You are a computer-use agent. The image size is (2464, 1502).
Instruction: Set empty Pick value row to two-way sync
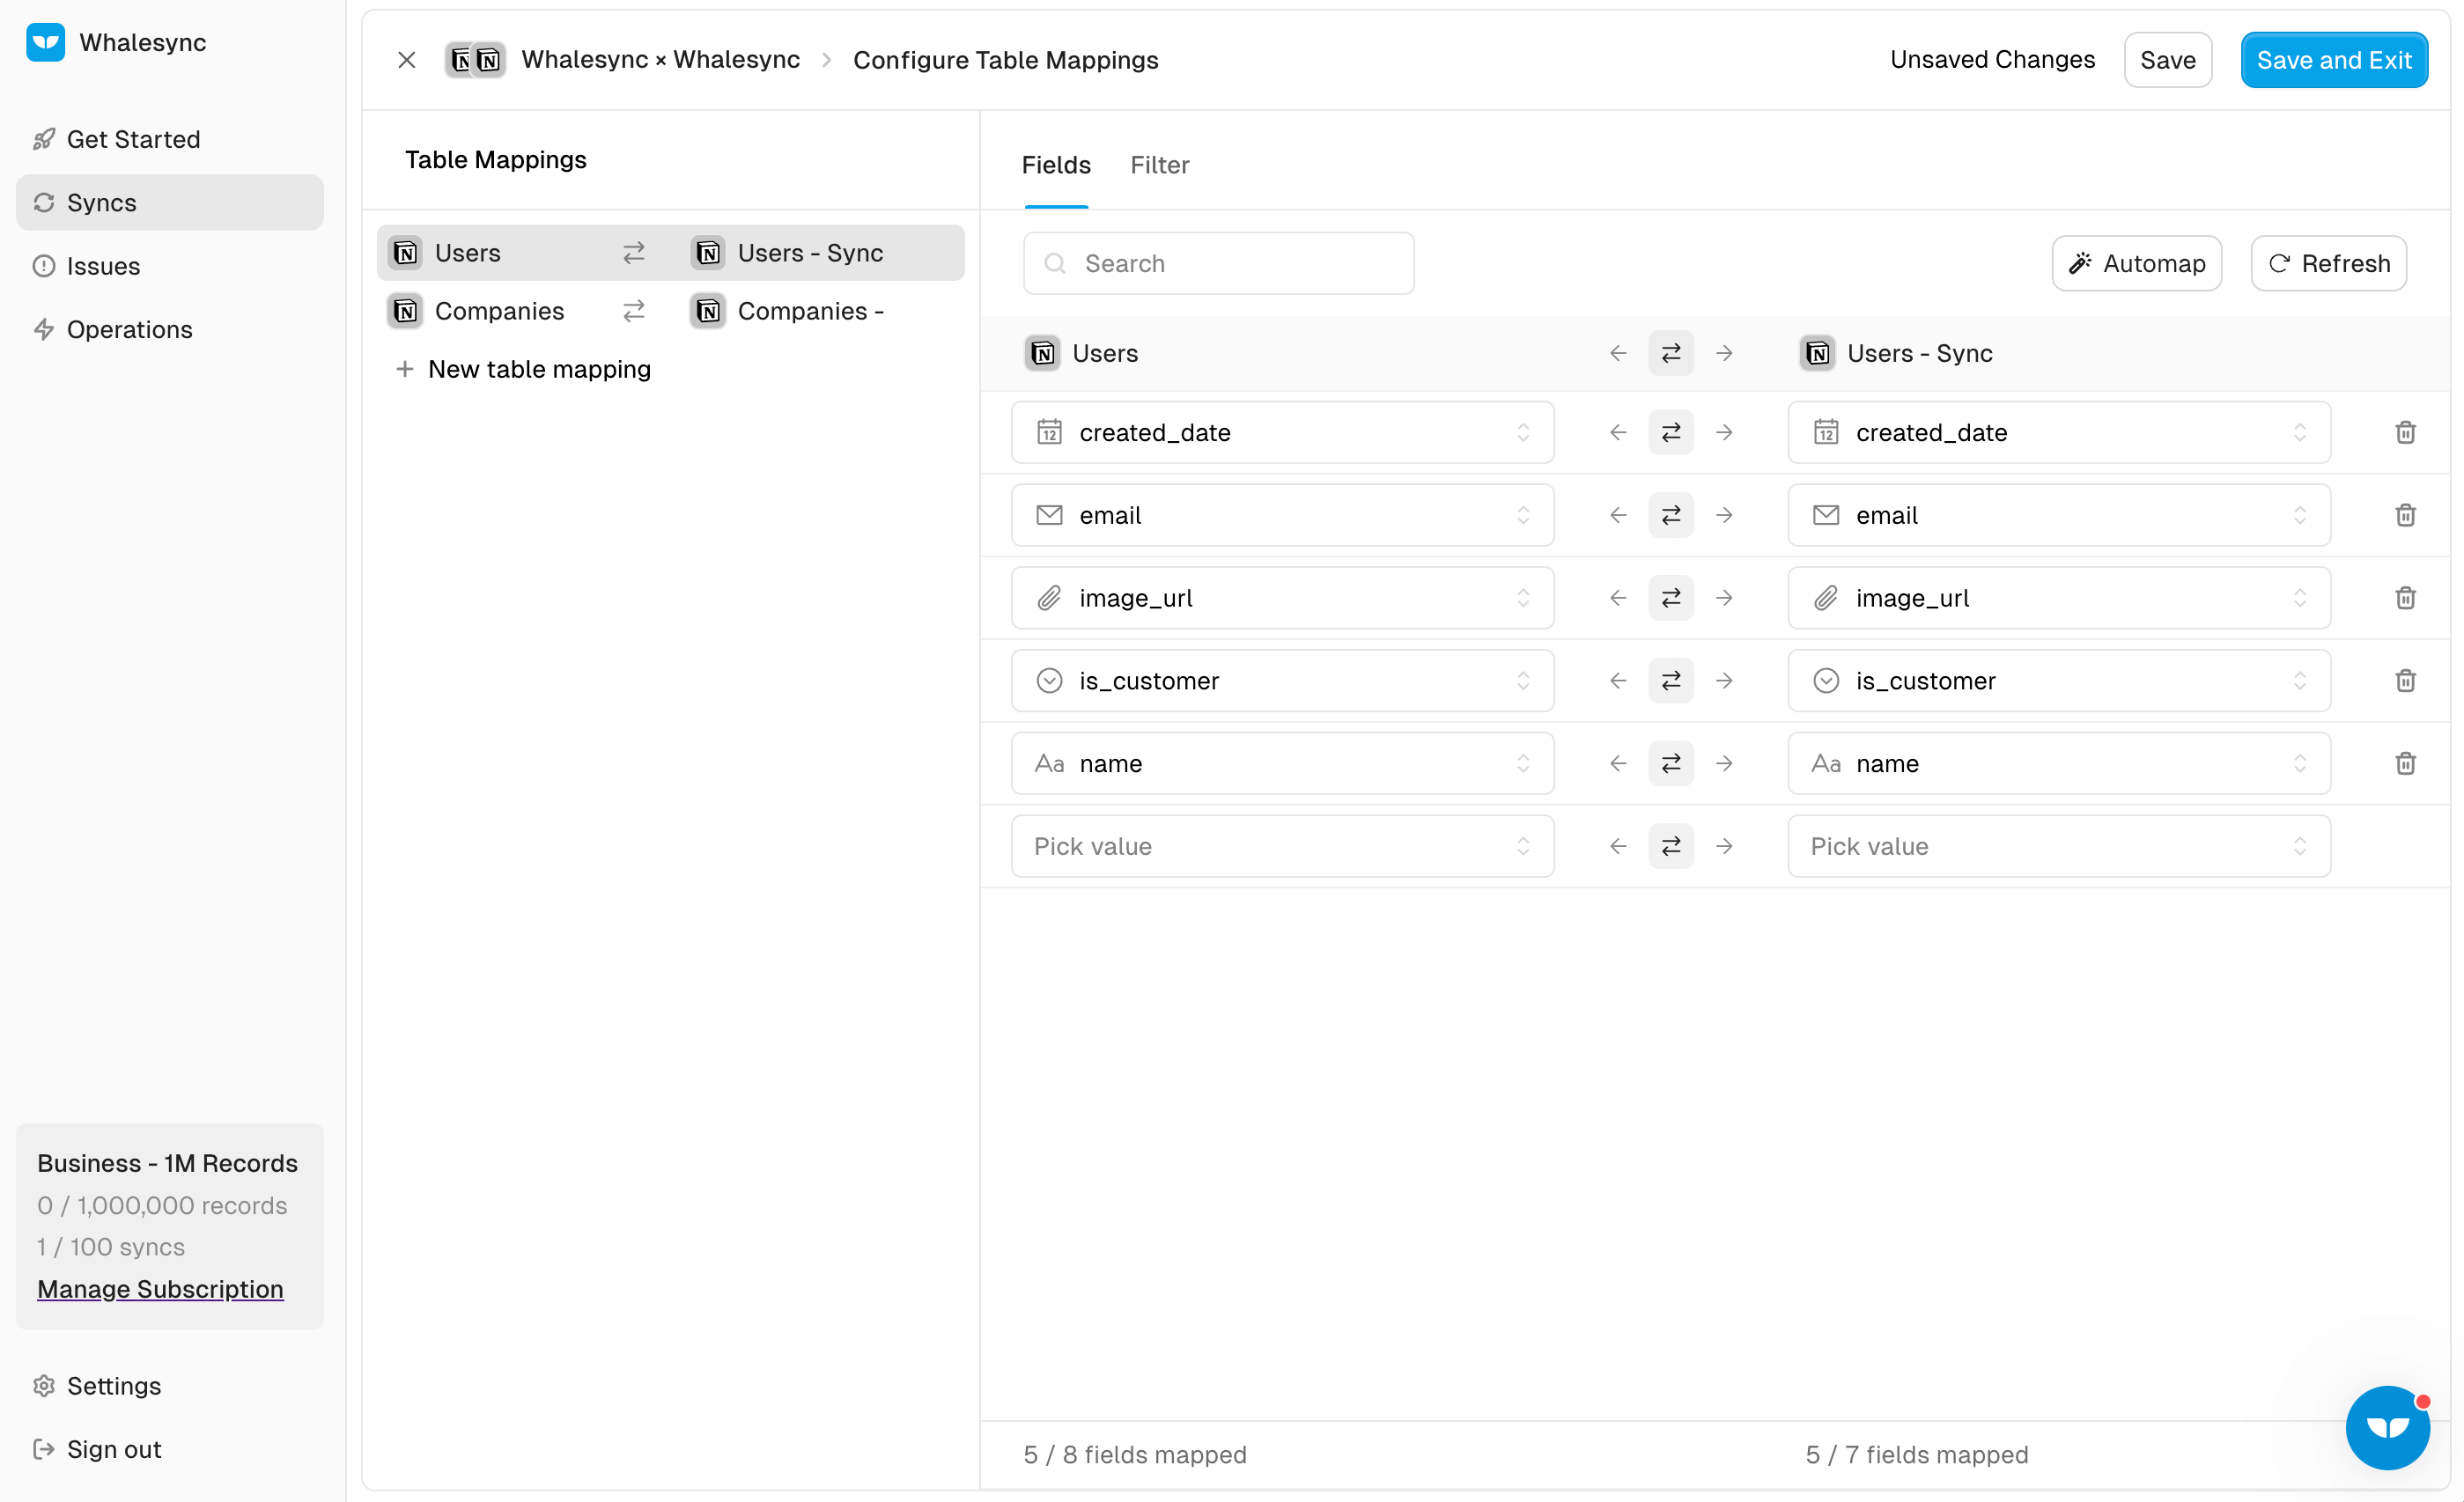pos(1671,846)
